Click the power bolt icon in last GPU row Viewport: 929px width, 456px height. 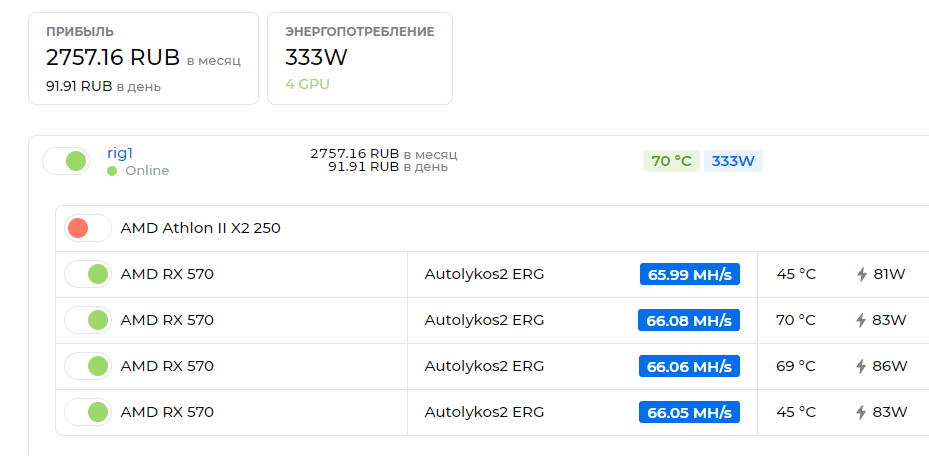pyautogui.click(x=862, y=412)
